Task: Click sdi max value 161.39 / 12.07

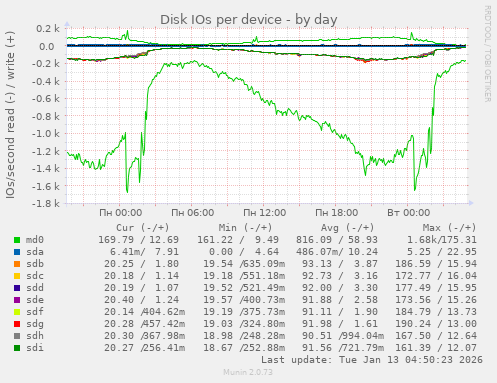Action: click(x=436, y=348)
